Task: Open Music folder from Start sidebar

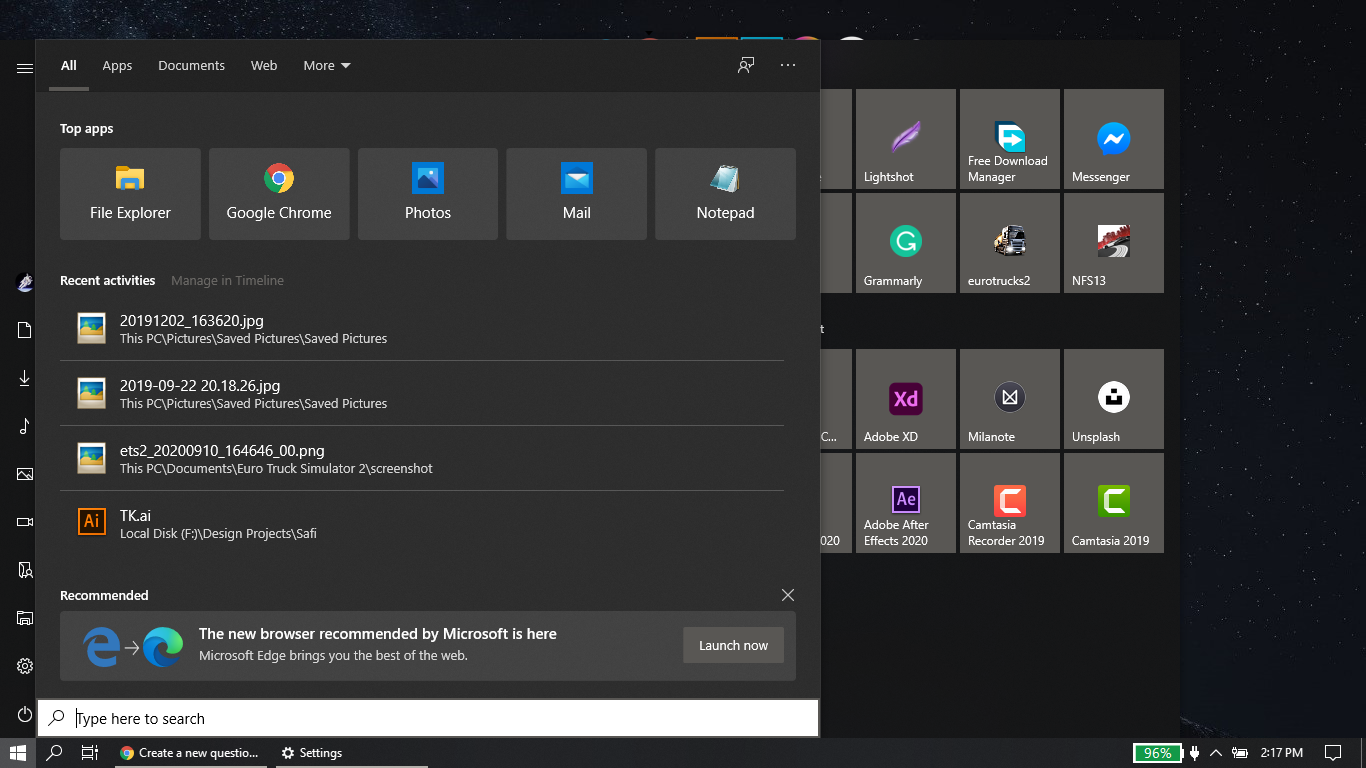Action: 25,426
